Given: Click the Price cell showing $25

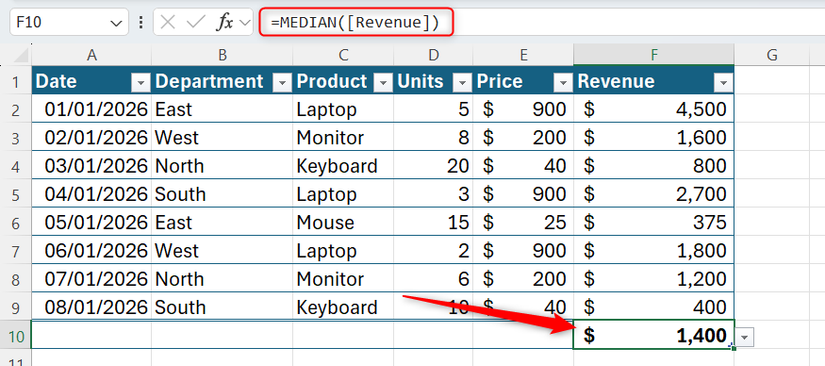Looking at the screenshot, I should (x=523, y=222).
